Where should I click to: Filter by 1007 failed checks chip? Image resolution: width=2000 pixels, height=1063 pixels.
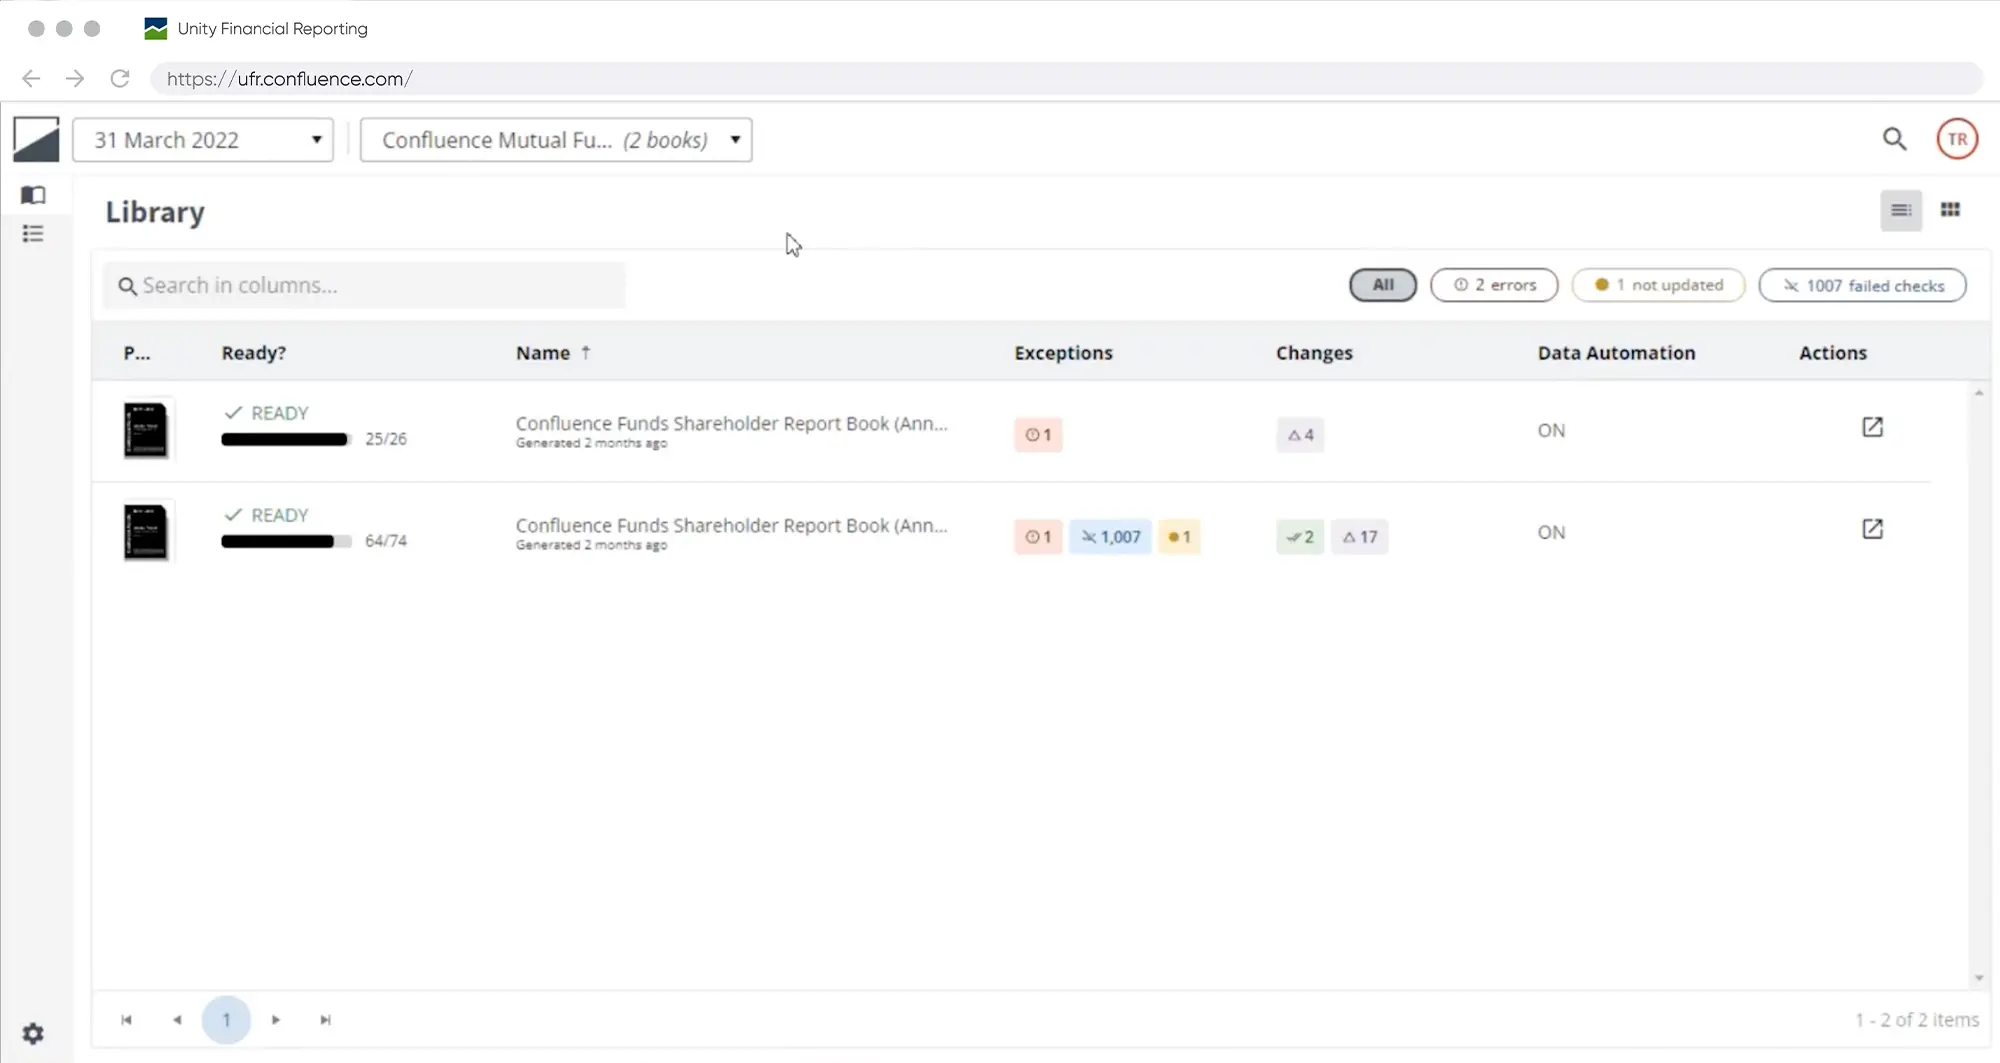coord(1862,286)
